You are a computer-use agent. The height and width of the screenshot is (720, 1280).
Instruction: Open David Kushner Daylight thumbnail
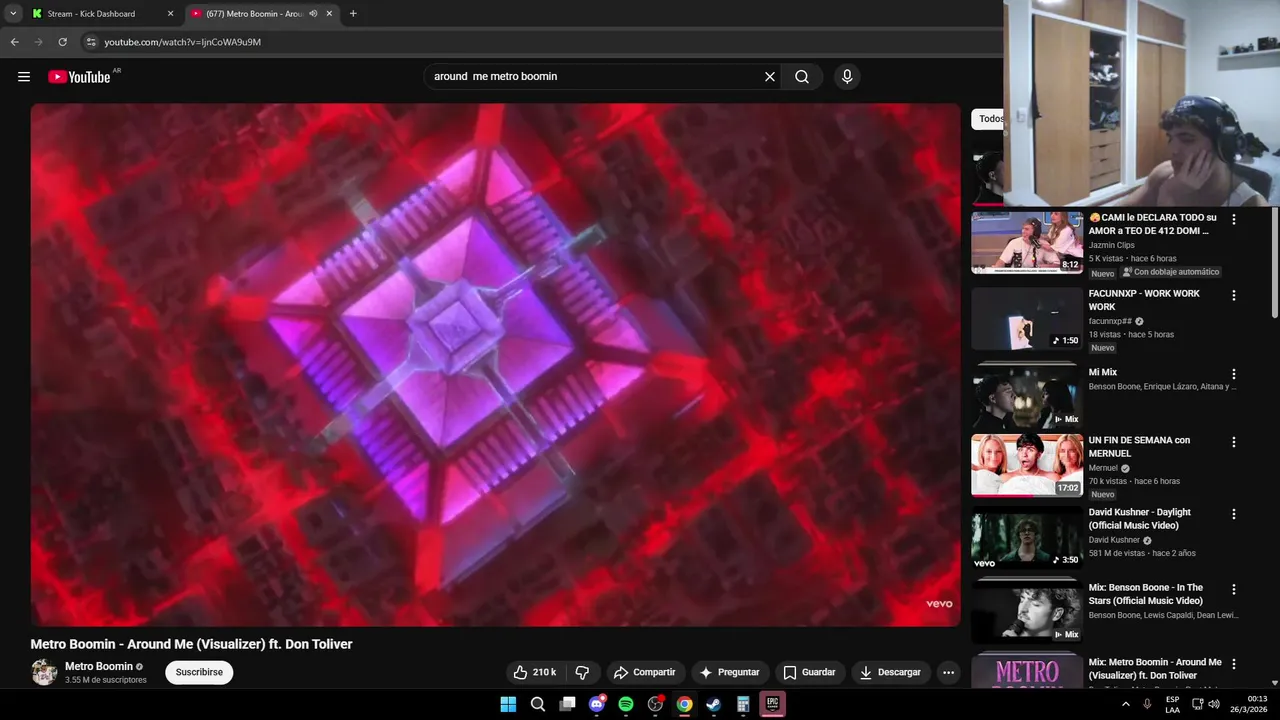pos(1027,539)
